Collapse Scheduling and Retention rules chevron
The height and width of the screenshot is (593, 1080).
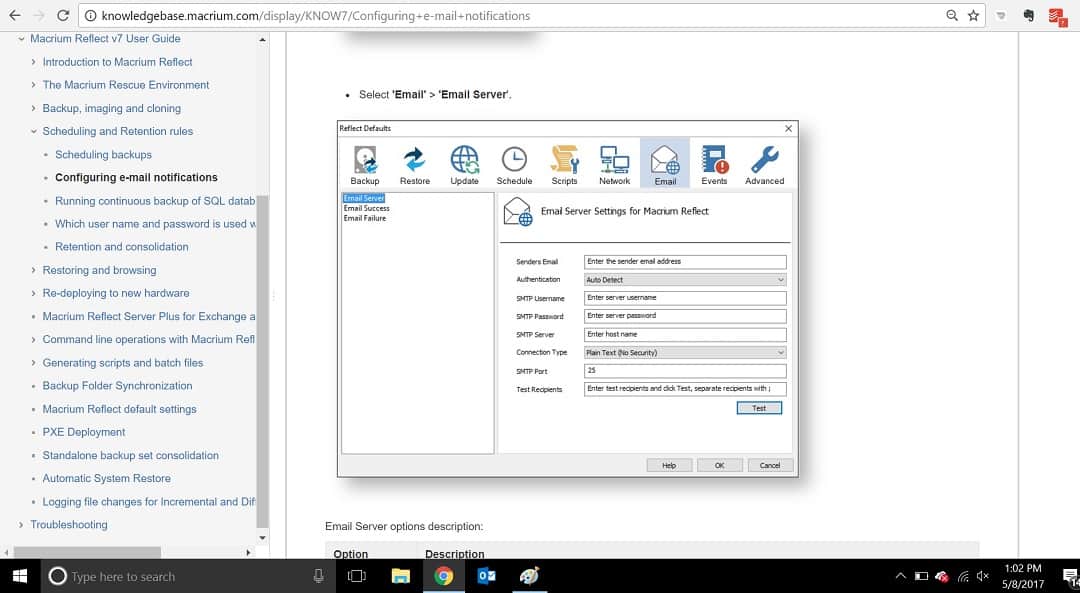(x=34, y=132)
